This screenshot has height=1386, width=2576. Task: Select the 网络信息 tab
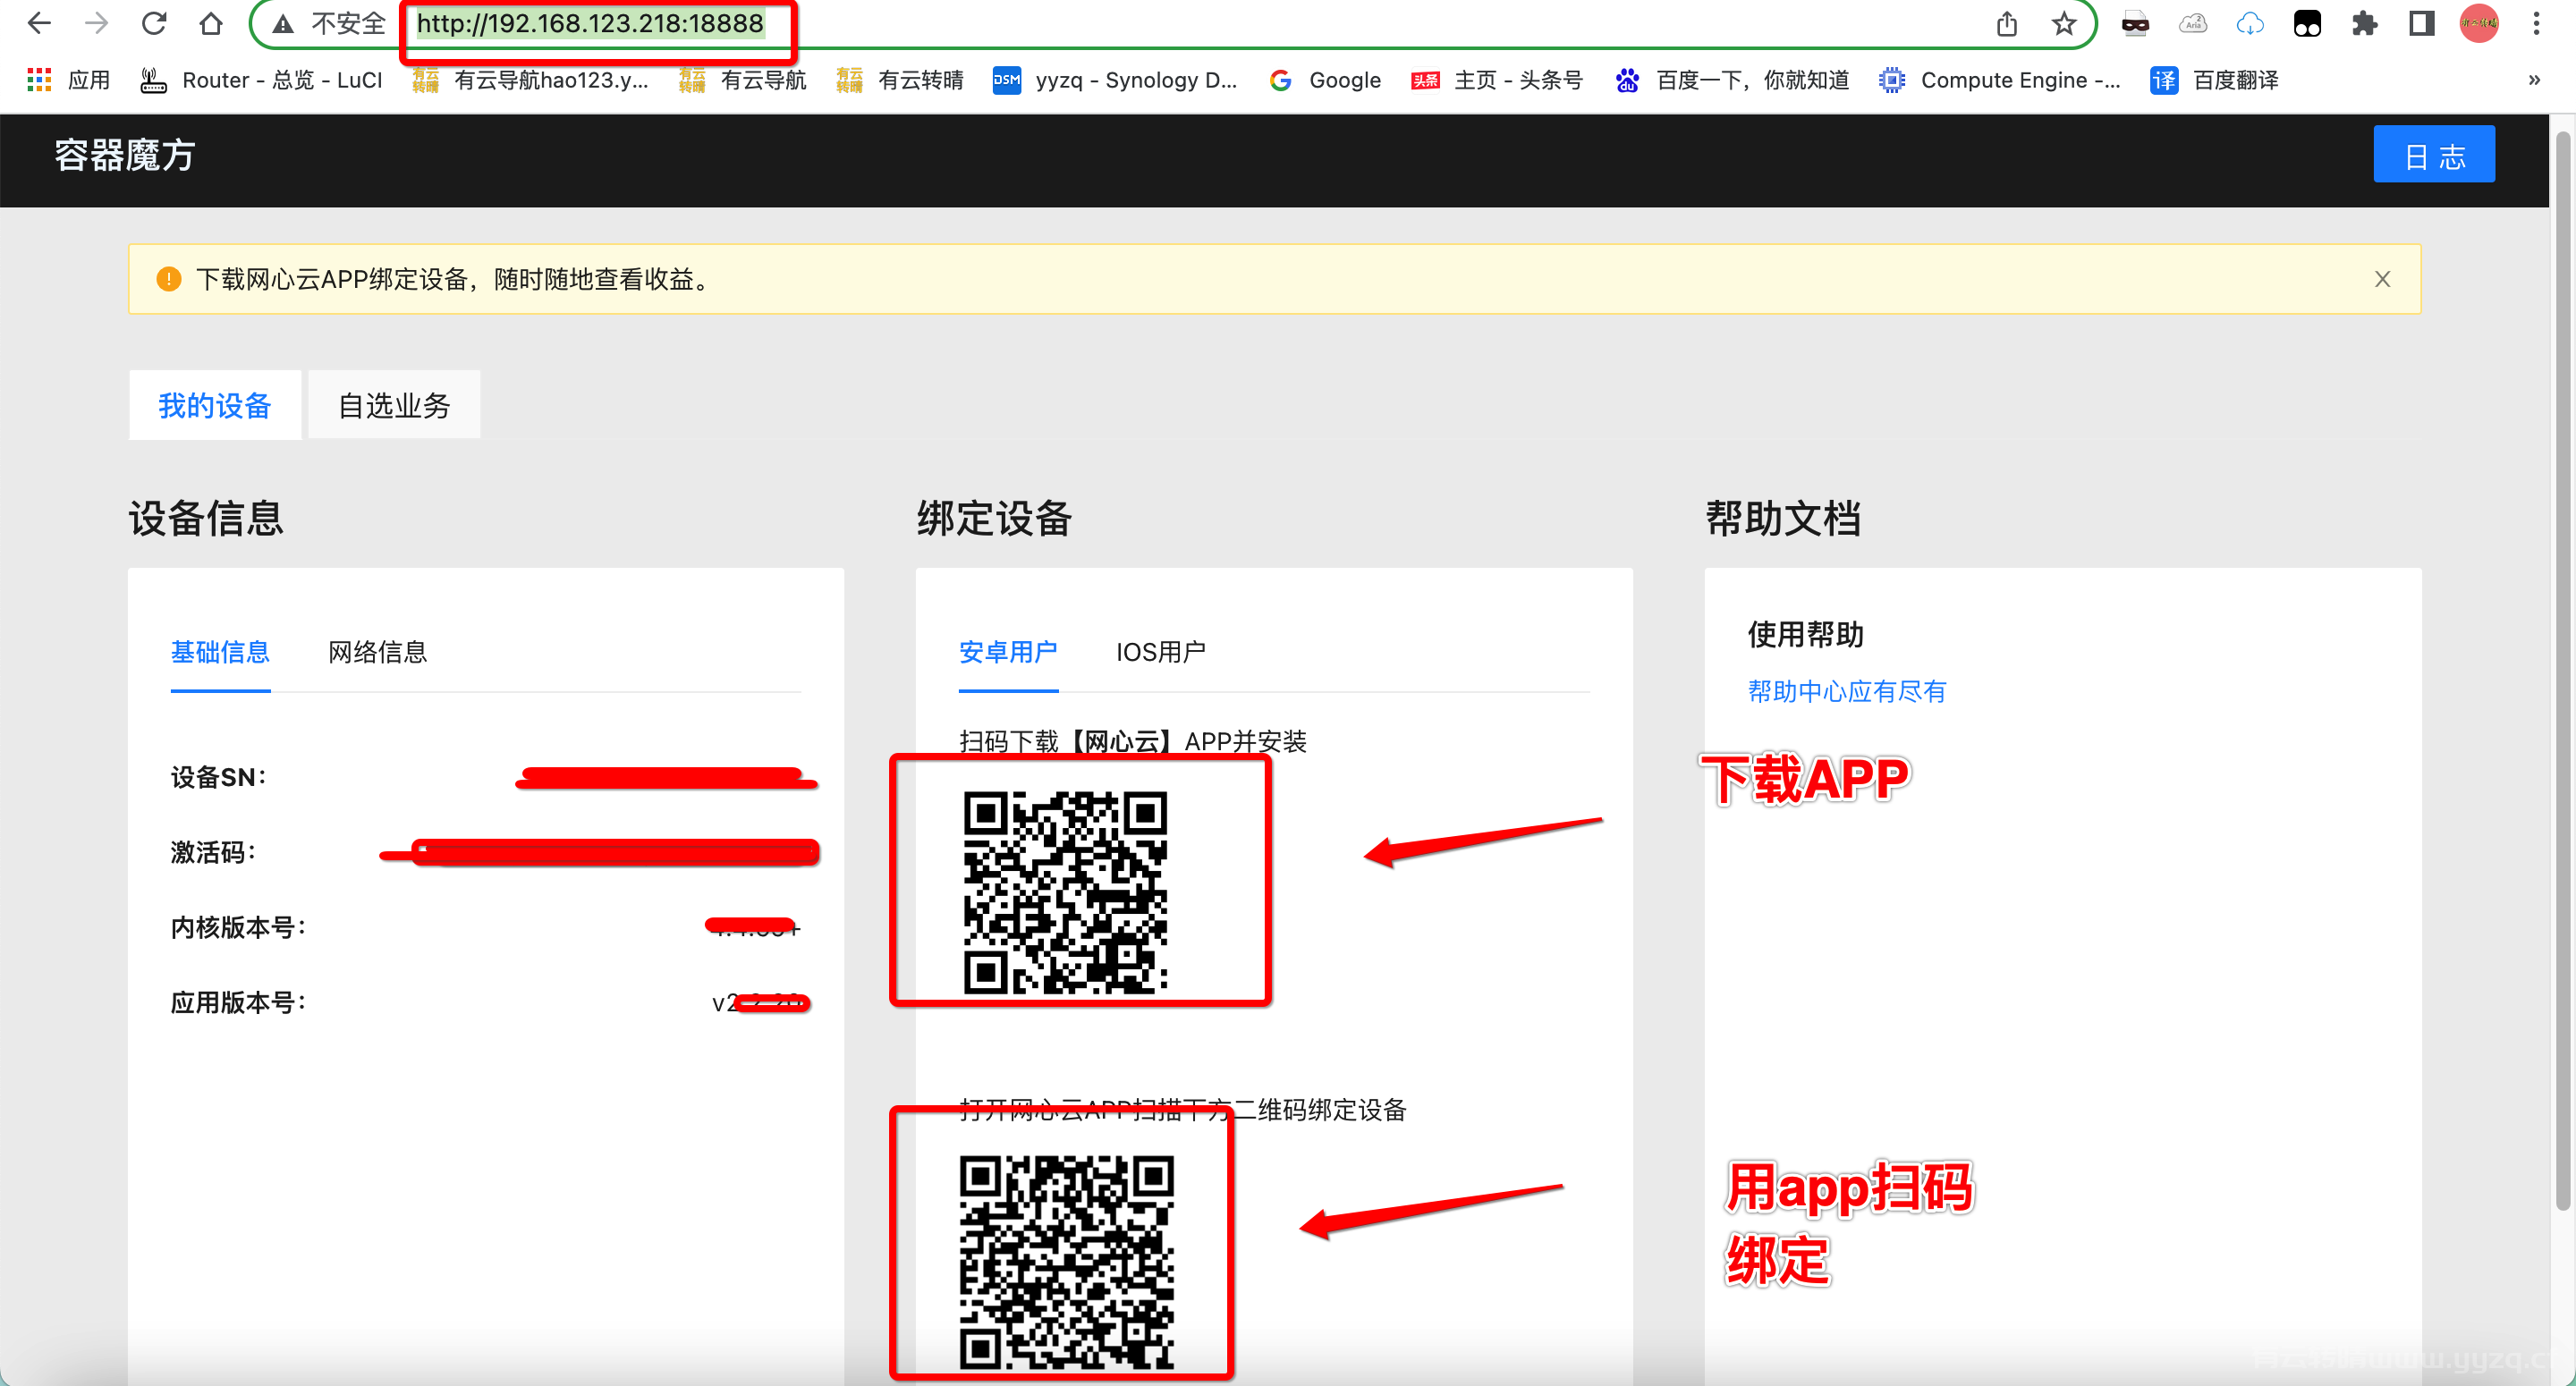[378, 652]
